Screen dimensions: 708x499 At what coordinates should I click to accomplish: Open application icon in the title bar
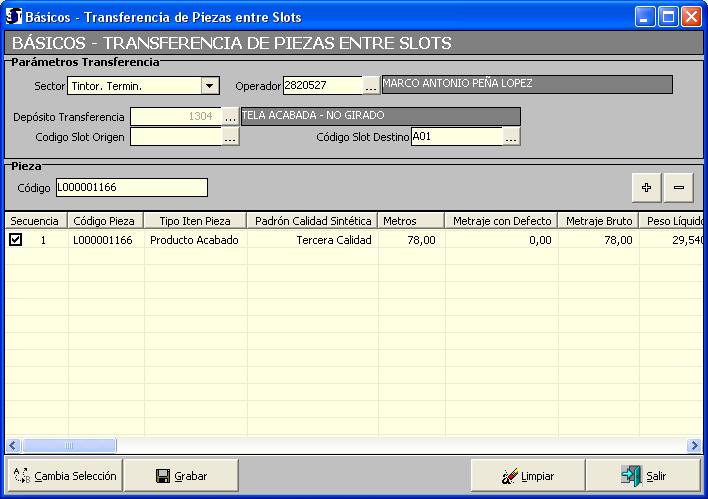point(14,17)
